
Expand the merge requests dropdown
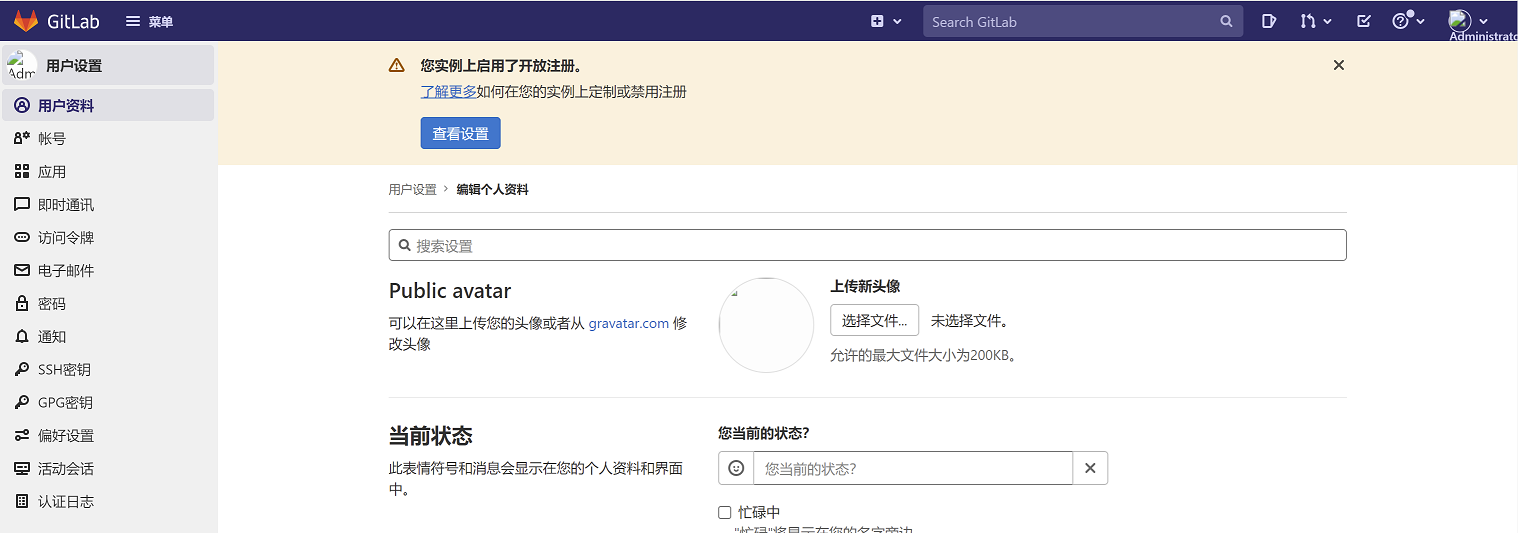pos(1315,21)
